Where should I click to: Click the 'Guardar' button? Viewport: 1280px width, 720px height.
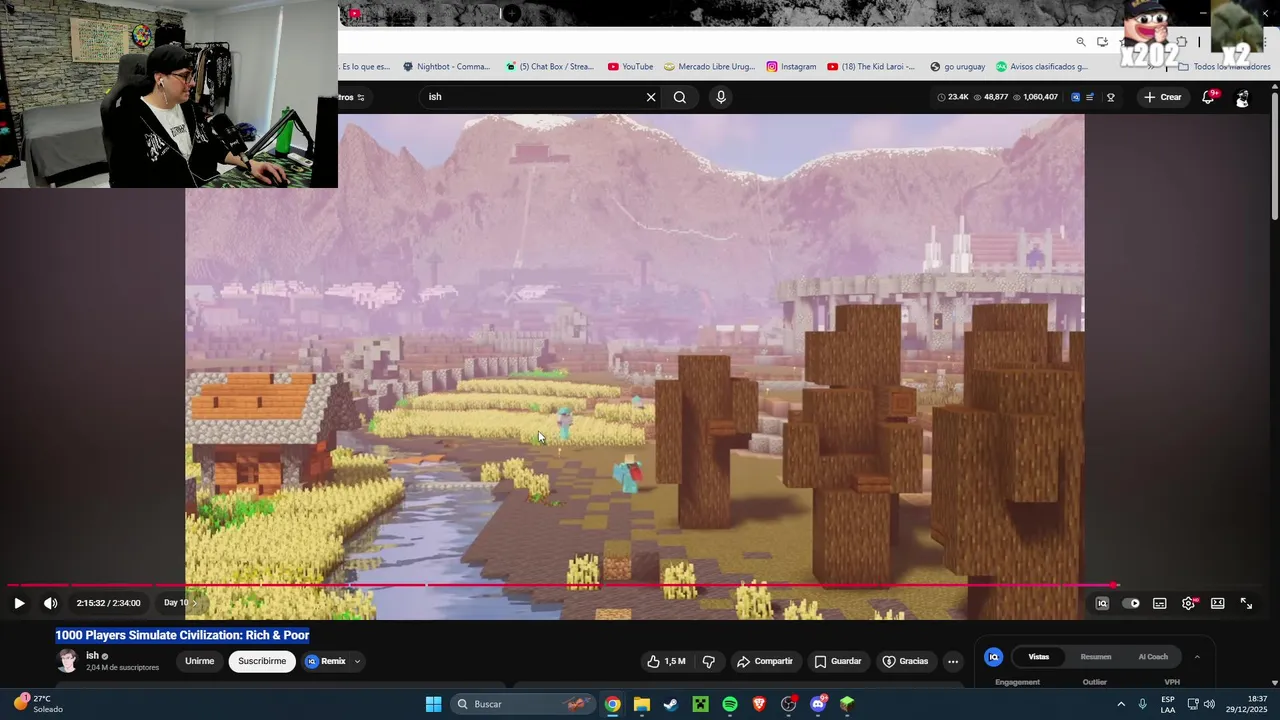click(838, 661)
